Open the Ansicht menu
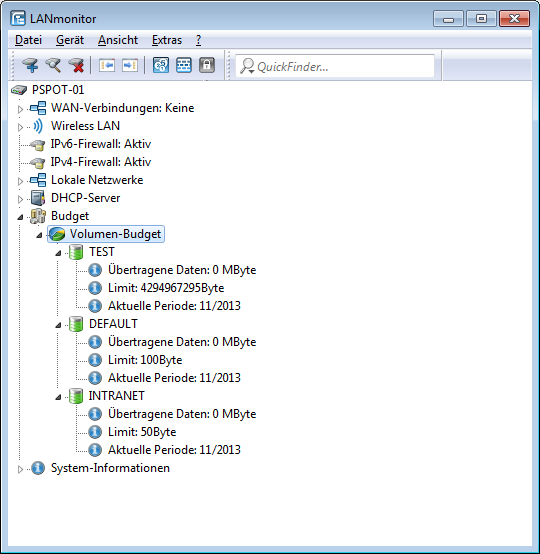The height and width of the screenshot is (554, 540). pos(118,40)
